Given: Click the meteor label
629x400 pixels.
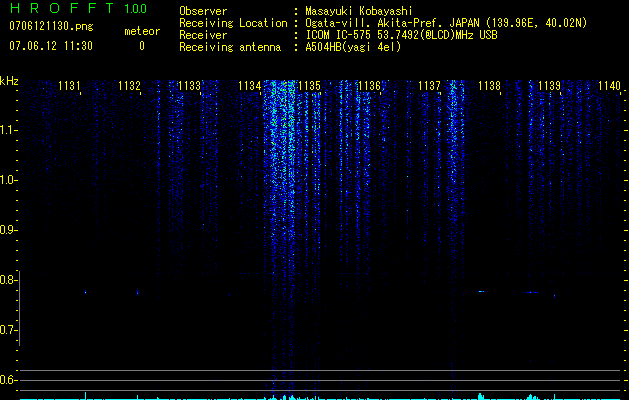Looking at the screenshot, I should click(142, 31).
